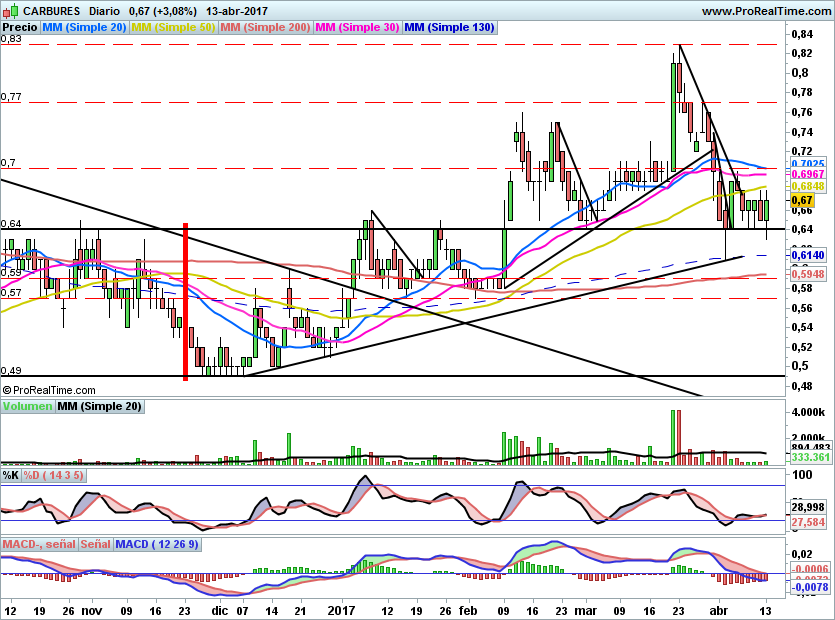Click the red vertical line on chart
835x620 pixels.
(185, 300)
